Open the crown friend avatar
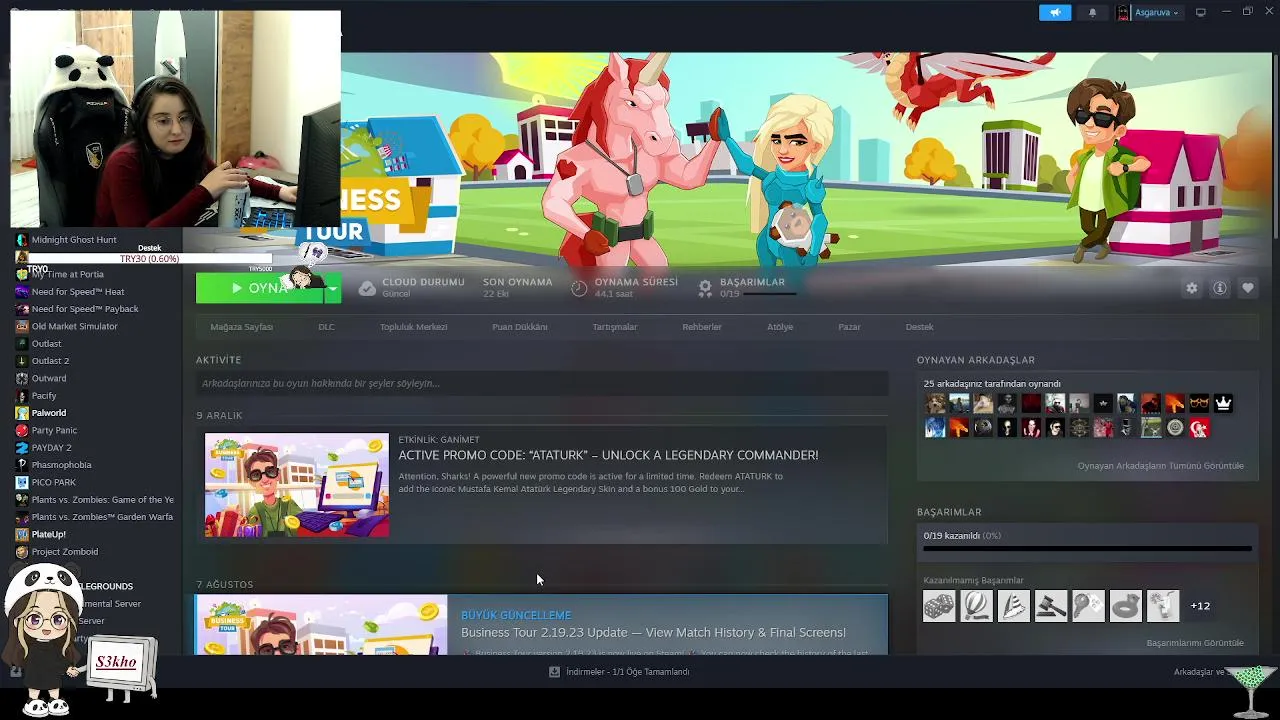Viewport: 1280px width, 720px height. 1223,404
